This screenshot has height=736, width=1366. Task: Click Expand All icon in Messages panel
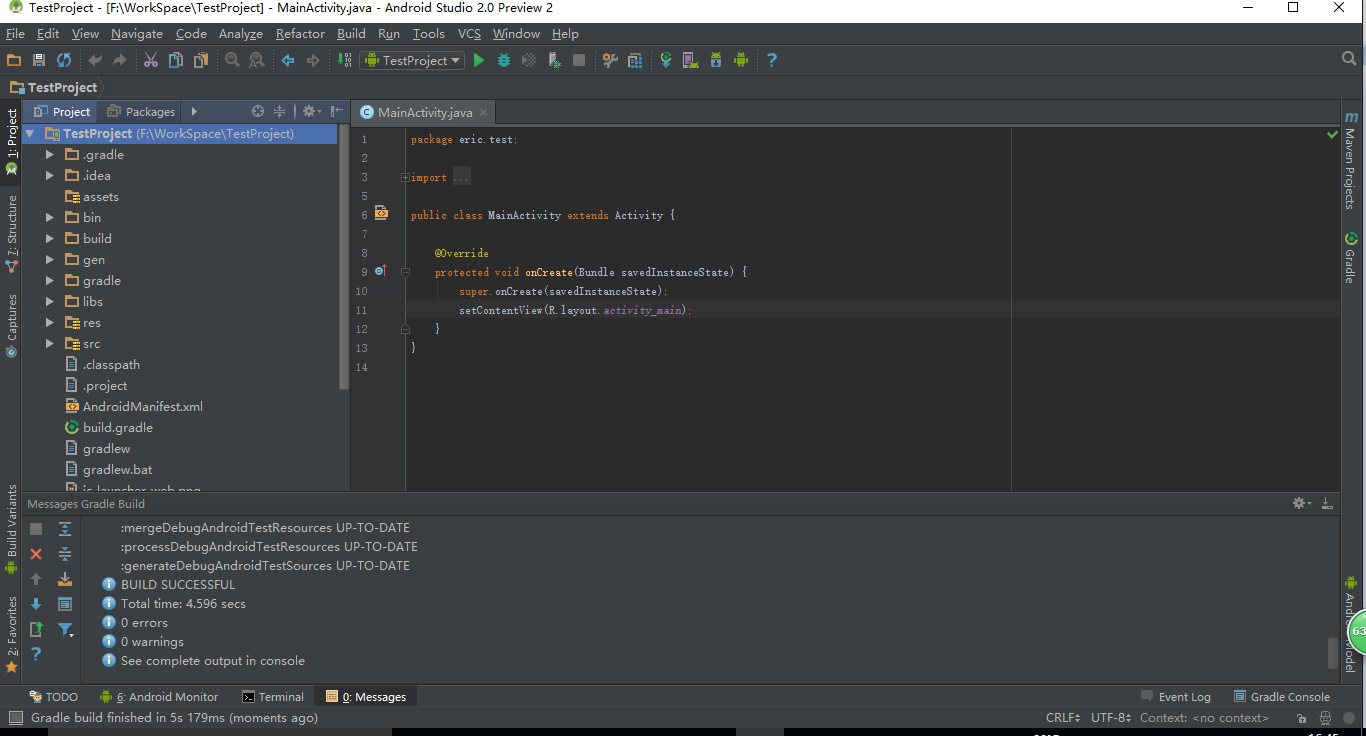[x=65, y=528]
